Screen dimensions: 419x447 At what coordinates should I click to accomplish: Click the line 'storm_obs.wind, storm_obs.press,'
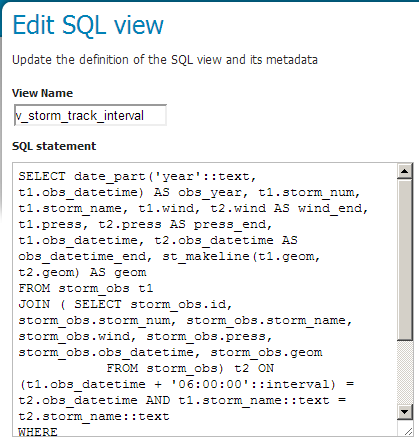point(145,336)
